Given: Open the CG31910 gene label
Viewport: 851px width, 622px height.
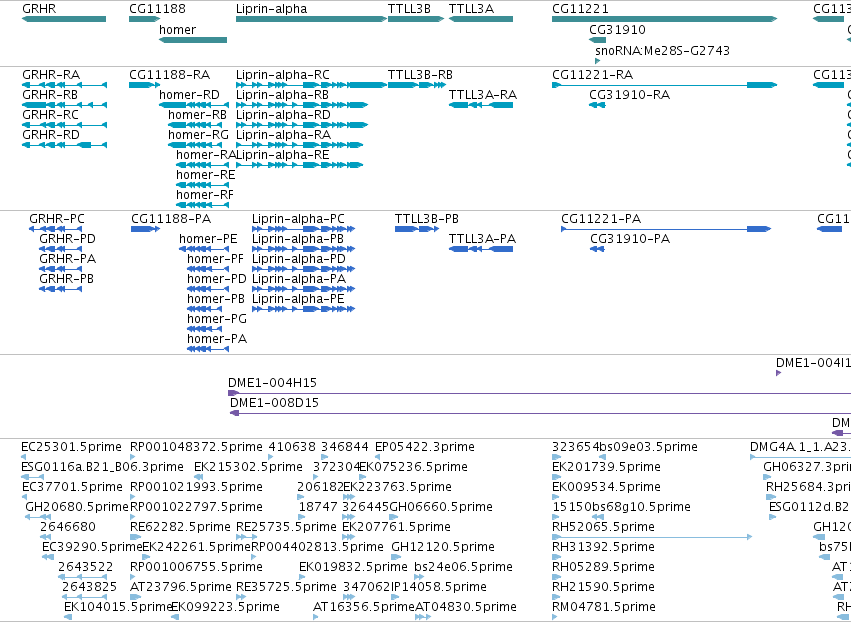Looking at the screenshot, I should (x=618, y=30).
